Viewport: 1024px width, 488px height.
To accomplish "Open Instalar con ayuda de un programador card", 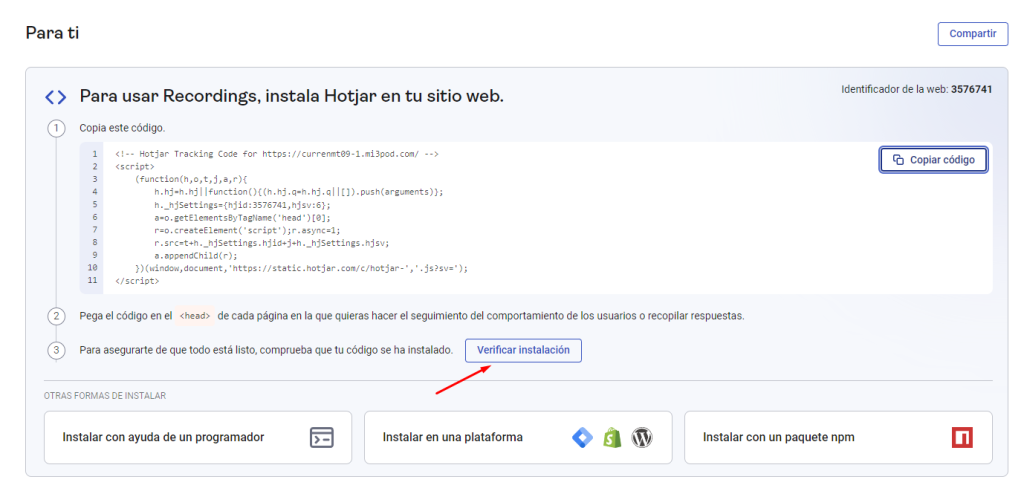I will (198, 437).
